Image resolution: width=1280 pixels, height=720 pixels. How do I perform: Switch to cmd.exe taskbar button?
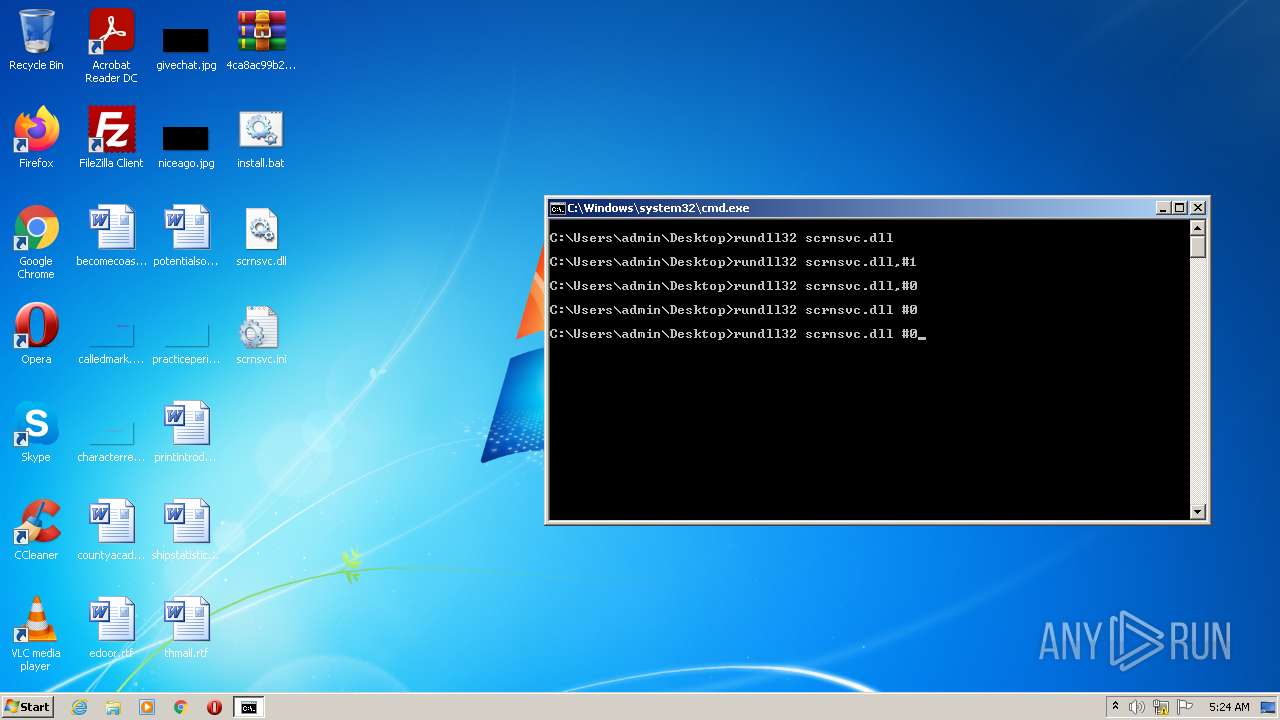(x=249, y=707)
